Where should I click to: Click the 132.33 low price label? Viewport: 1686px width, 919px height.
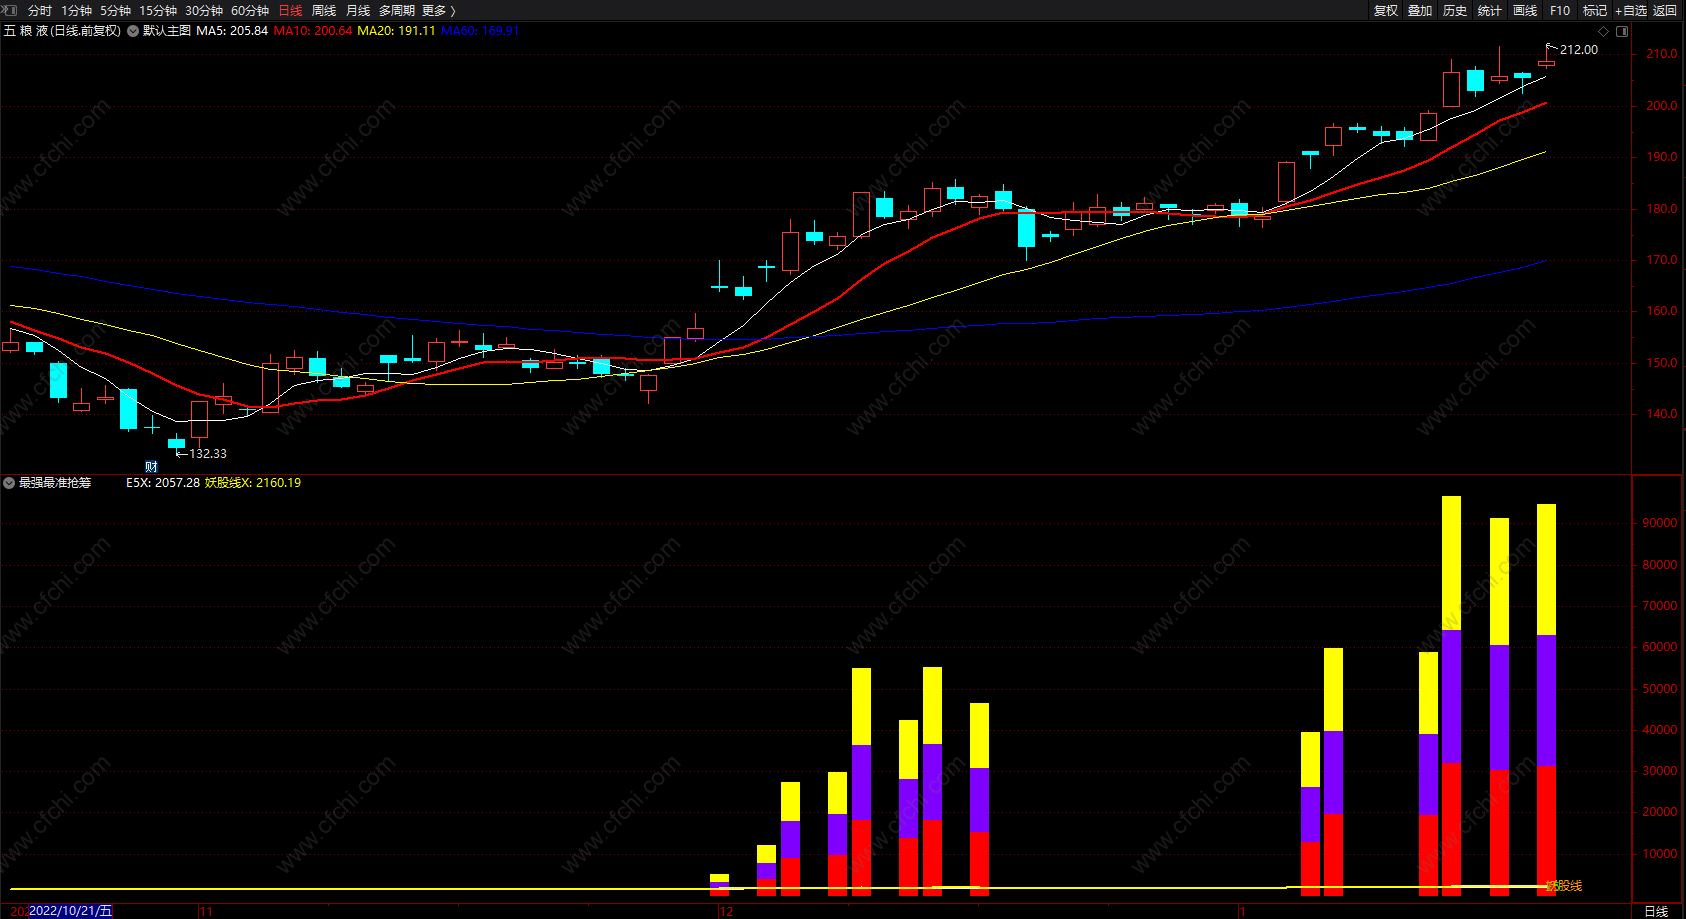pyautogui.click(x=208, y=454)
